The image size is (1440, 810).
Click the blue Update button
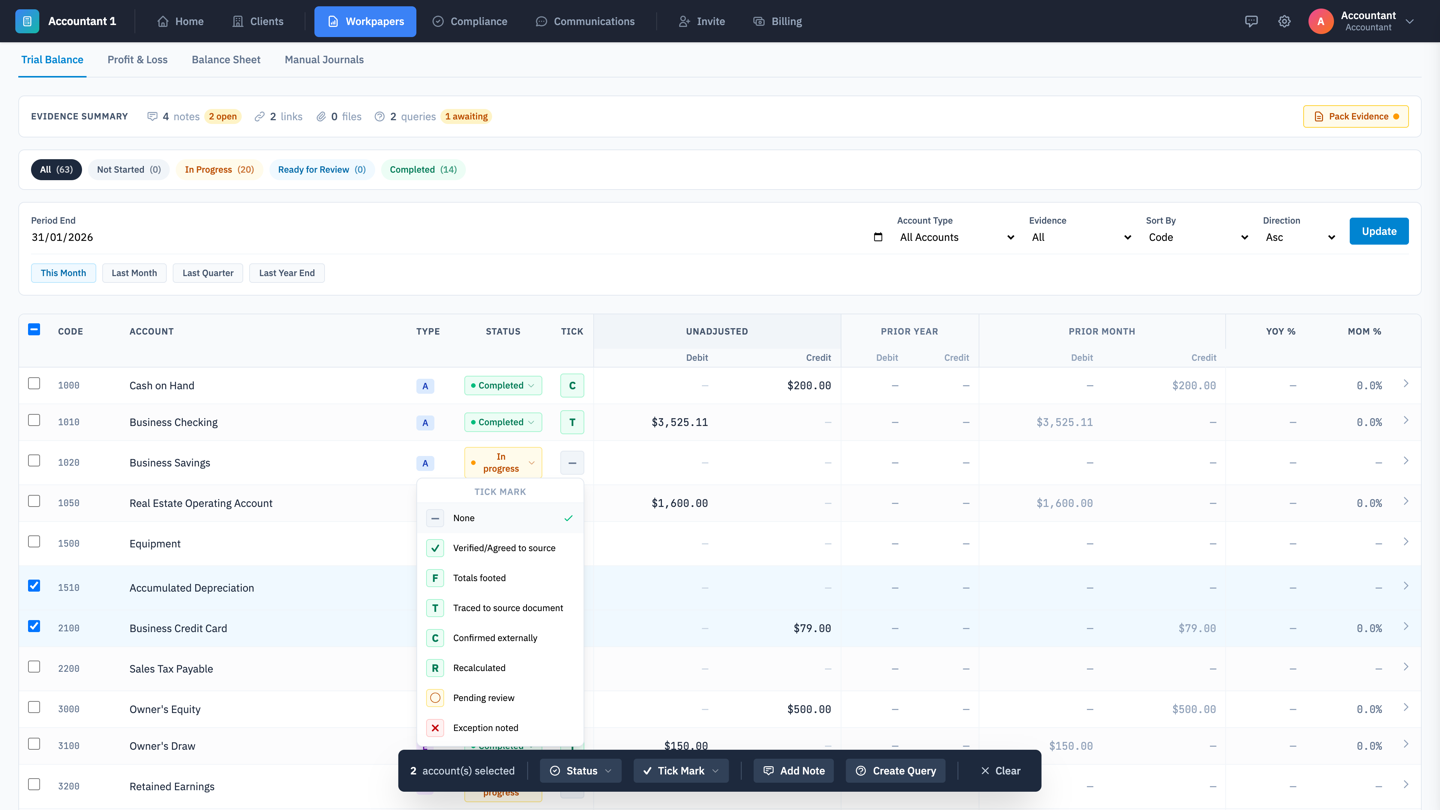point(1378,231)
